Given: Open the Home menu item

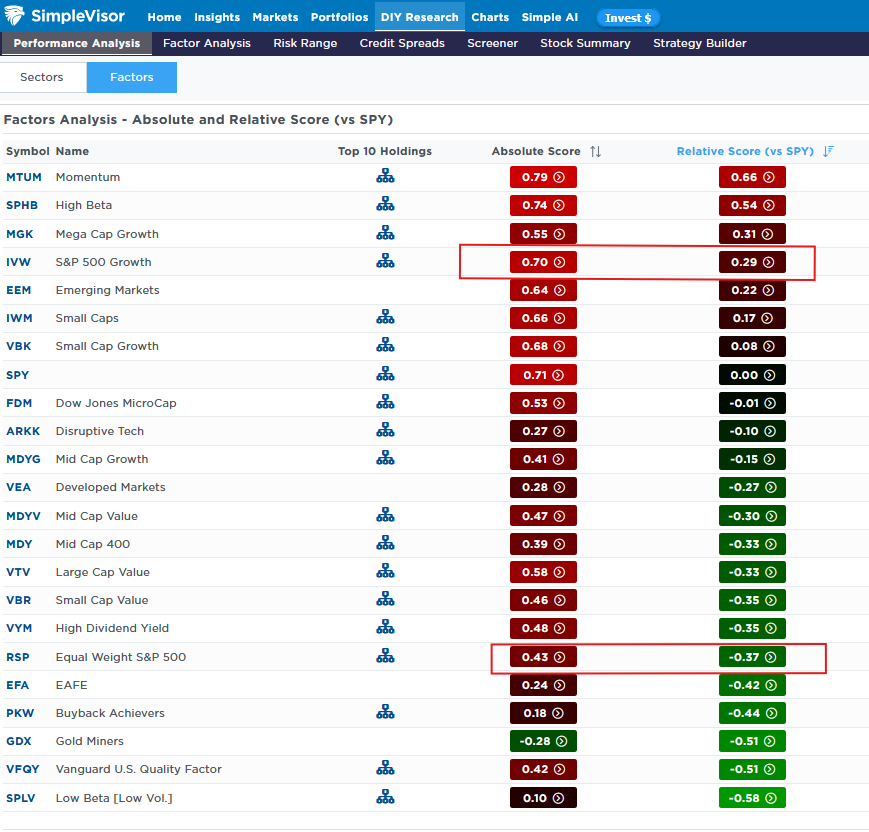Looking at the screenshot, I should coord(164,17).
